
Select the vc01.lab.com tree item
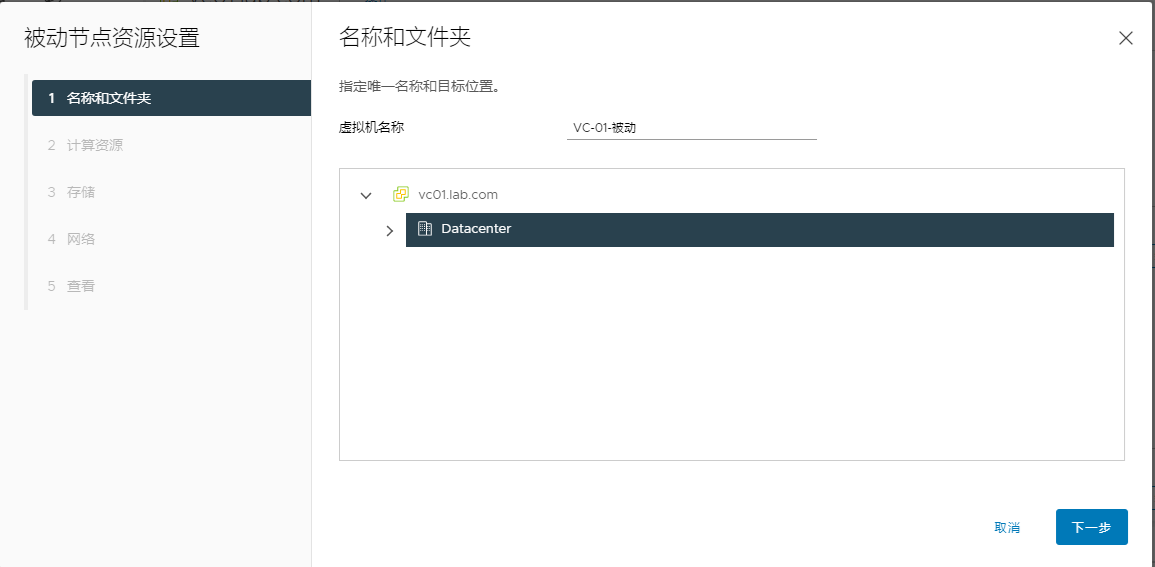pyautogui.click(x=457, y=195)
